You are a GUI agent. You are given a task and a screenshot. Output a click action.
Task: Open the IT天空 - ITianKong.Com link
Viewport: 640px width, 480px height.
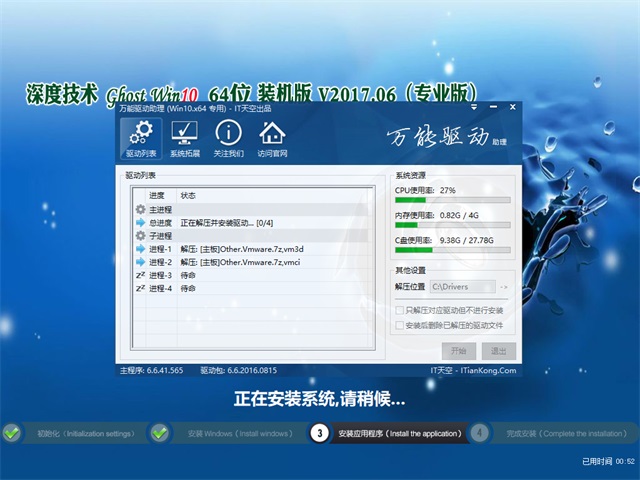pos(473,370)
